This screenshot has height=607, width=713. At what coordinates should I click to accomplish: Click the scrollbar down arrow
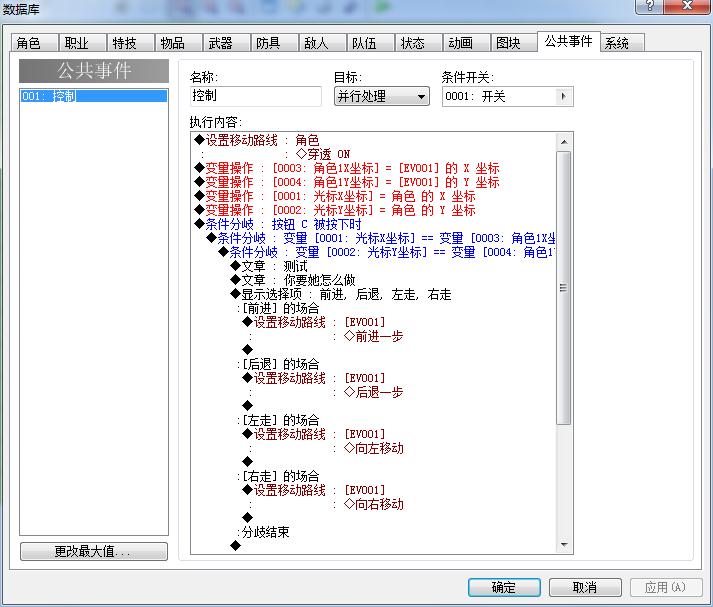(x=564, y=545)
